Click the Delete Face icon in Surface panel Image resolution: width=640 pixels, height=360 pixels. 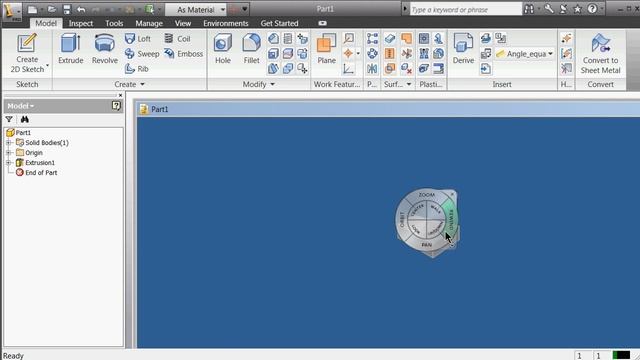(407, 69)
